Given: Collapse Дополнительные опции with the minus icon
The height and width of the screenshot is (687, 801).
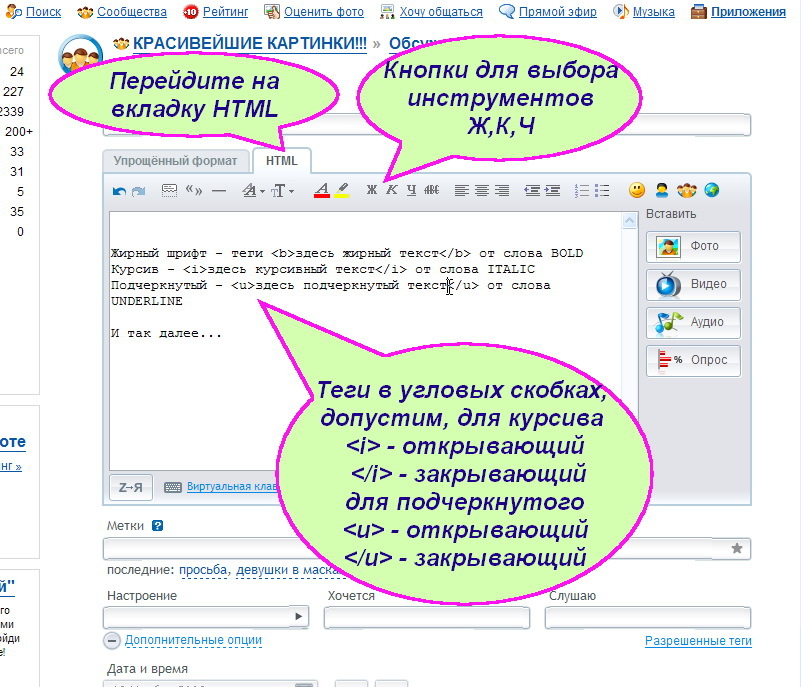Looking at the screenshot, I should (112, 641).
